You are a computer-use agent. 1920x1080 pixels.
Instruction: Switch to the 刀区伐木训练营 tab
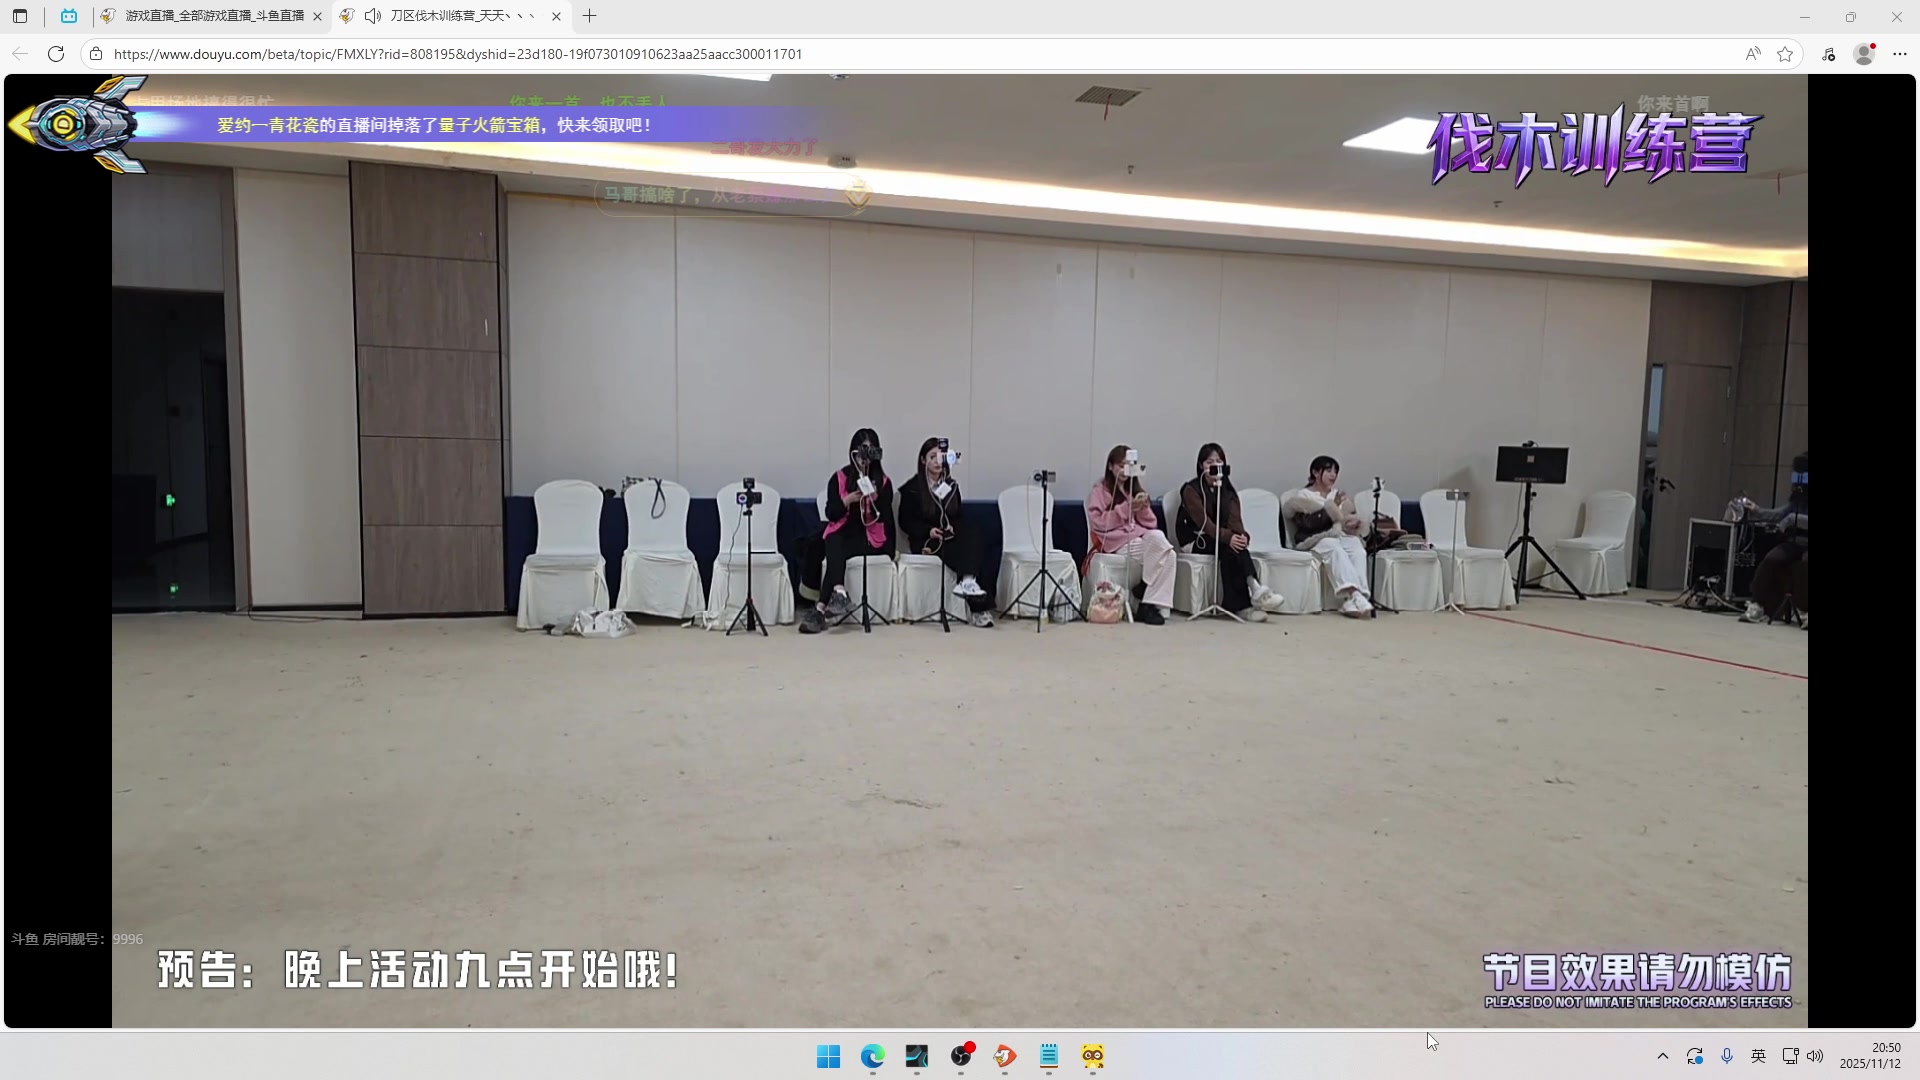click(455, 16)
